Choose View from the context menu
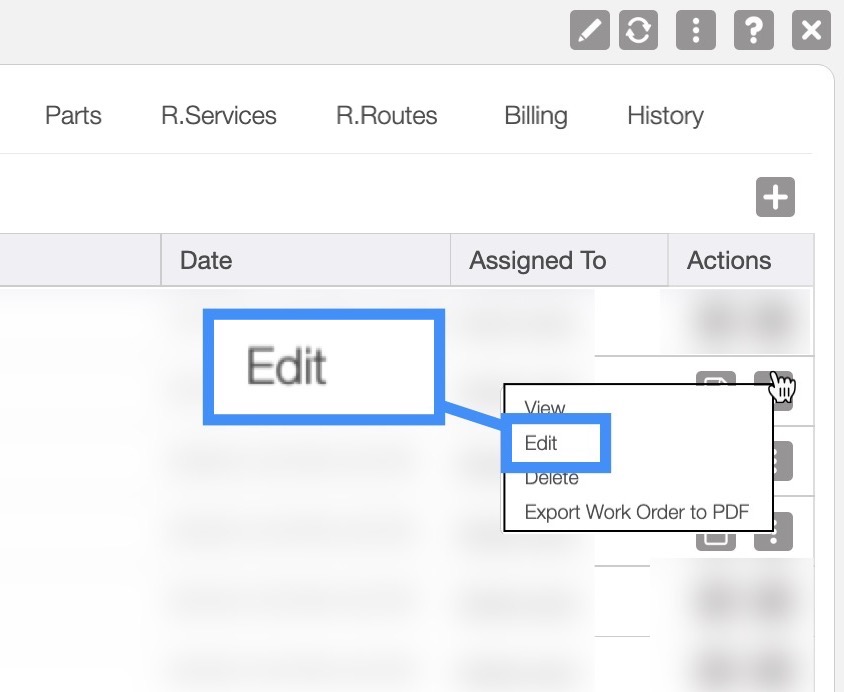The width and height of the screenshot is (844, 692). 545,408
